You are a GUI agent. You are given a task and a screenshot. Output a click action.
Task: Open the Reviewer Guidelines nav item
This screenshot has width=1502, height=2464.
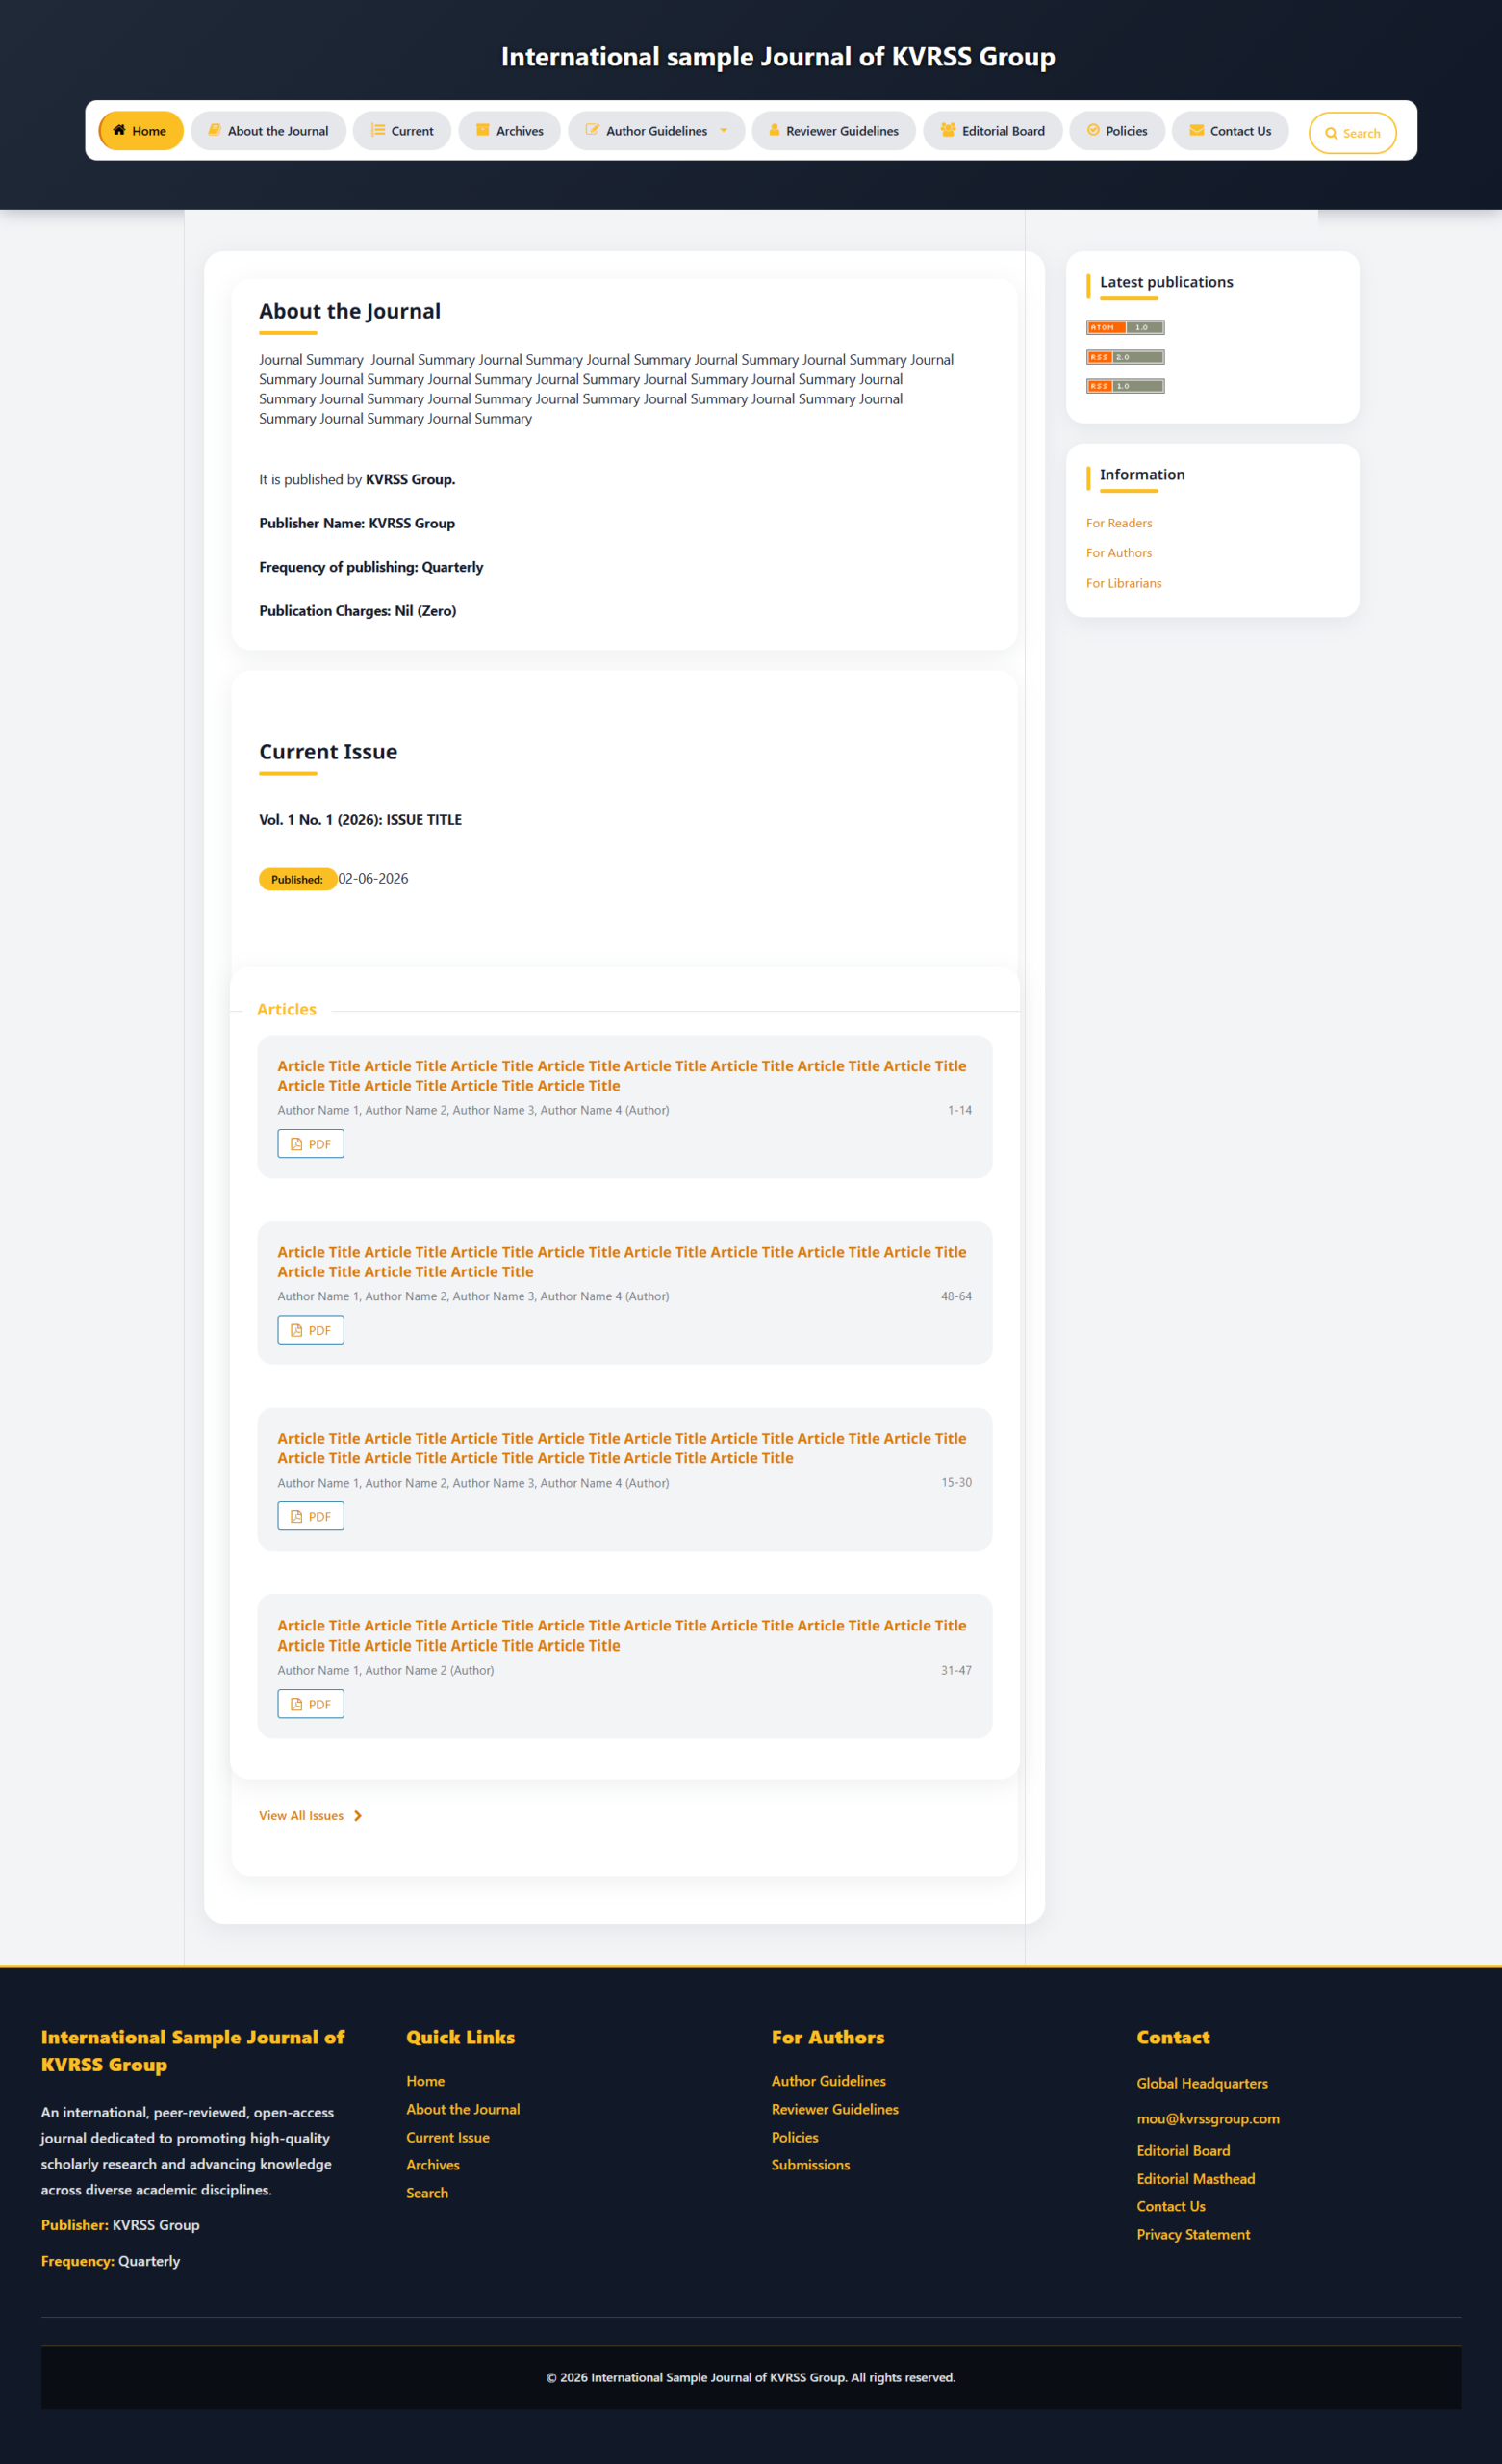click(833, 131)
